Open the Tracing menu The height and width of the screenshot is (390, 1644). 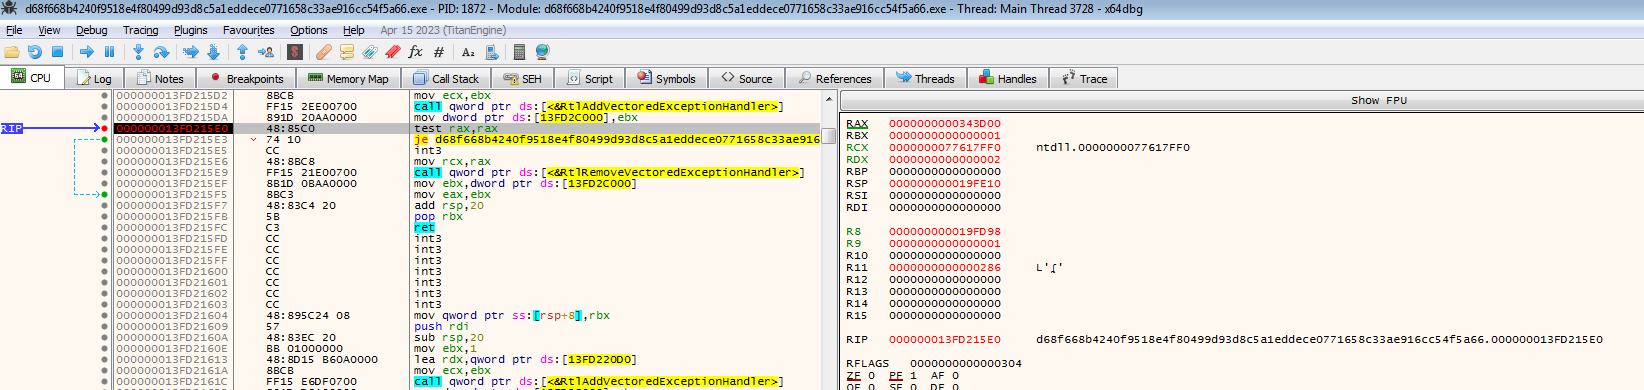pyautogui.click(x=141, y=30)
